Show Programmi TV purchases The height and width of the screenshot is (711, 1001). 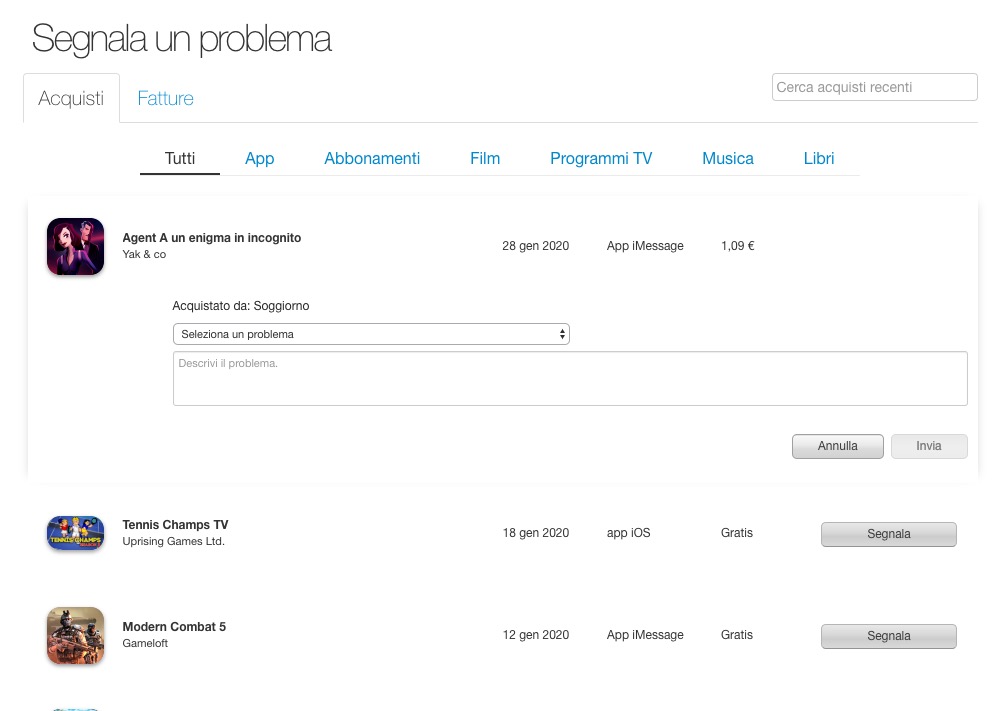click(x=601, y=158)
